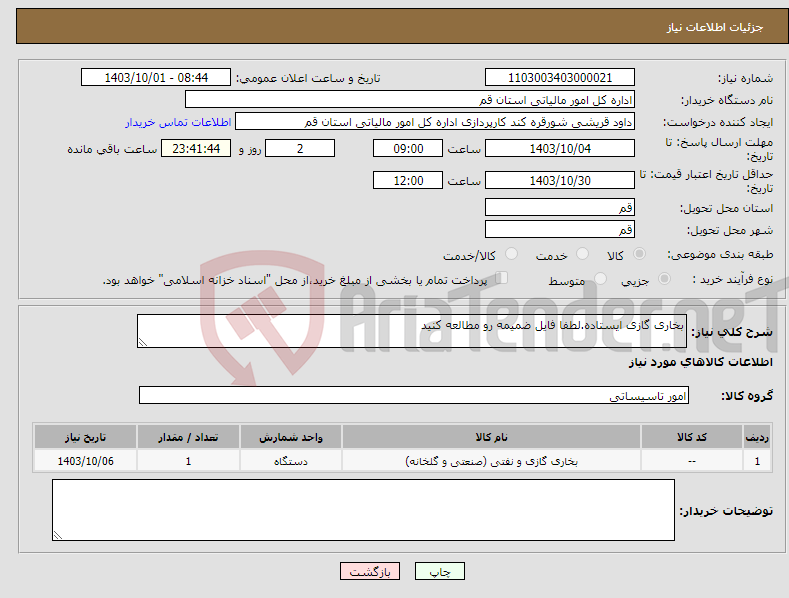
Task: Select the متوسط purchase type radio
Action: (600, 279)
